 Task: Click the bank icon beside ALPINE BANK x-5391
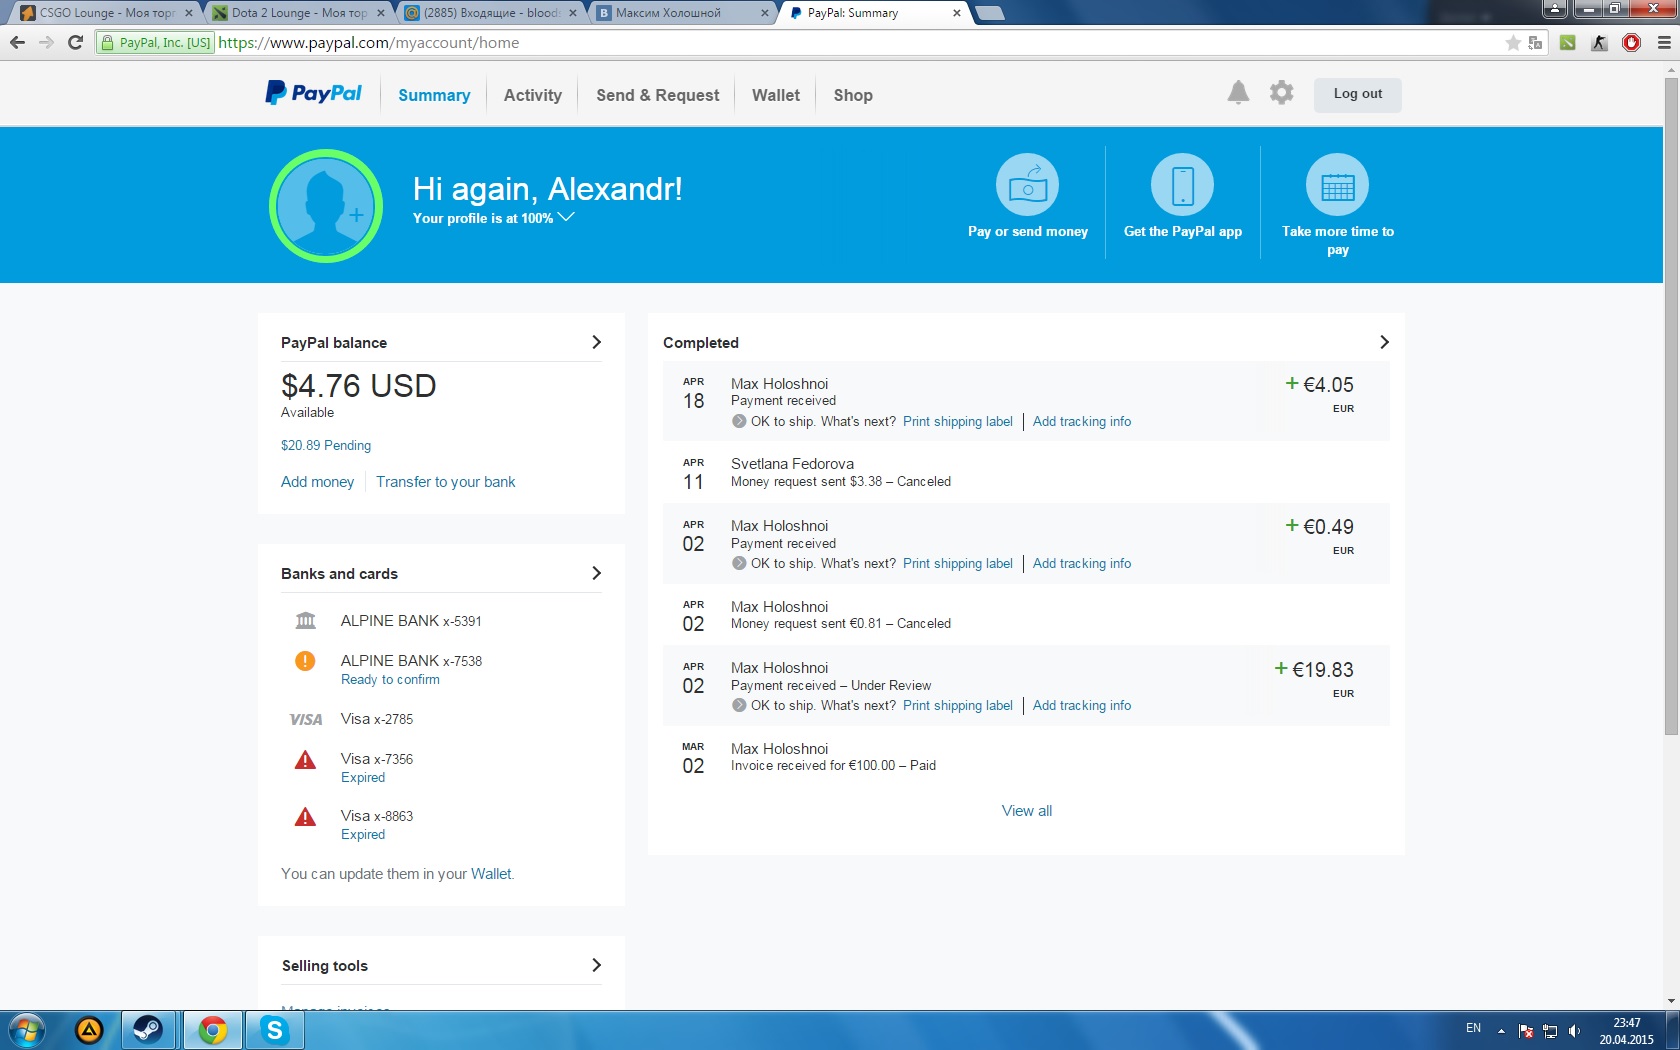point(305,621)
